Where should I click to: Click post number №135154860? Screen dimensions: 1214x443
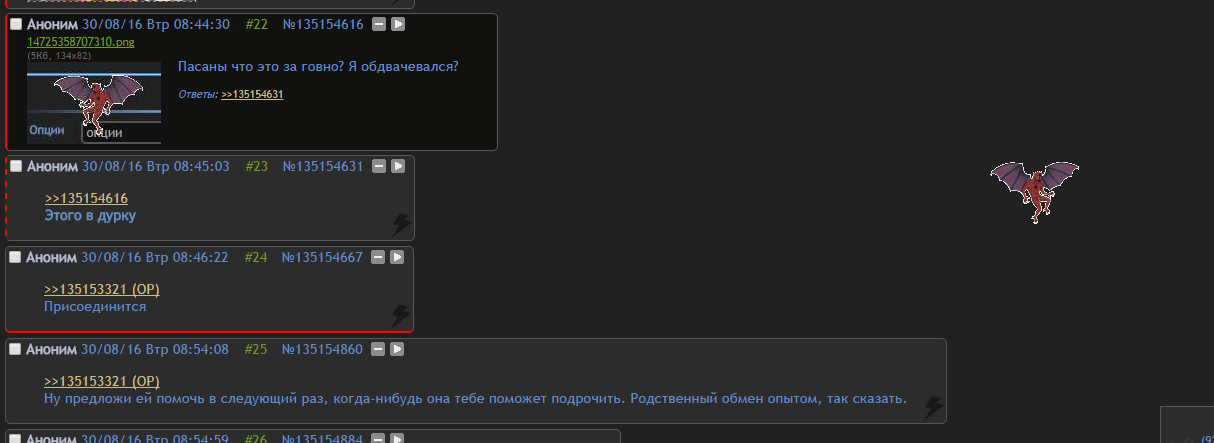pyautogui.click(x=322, y=349)
